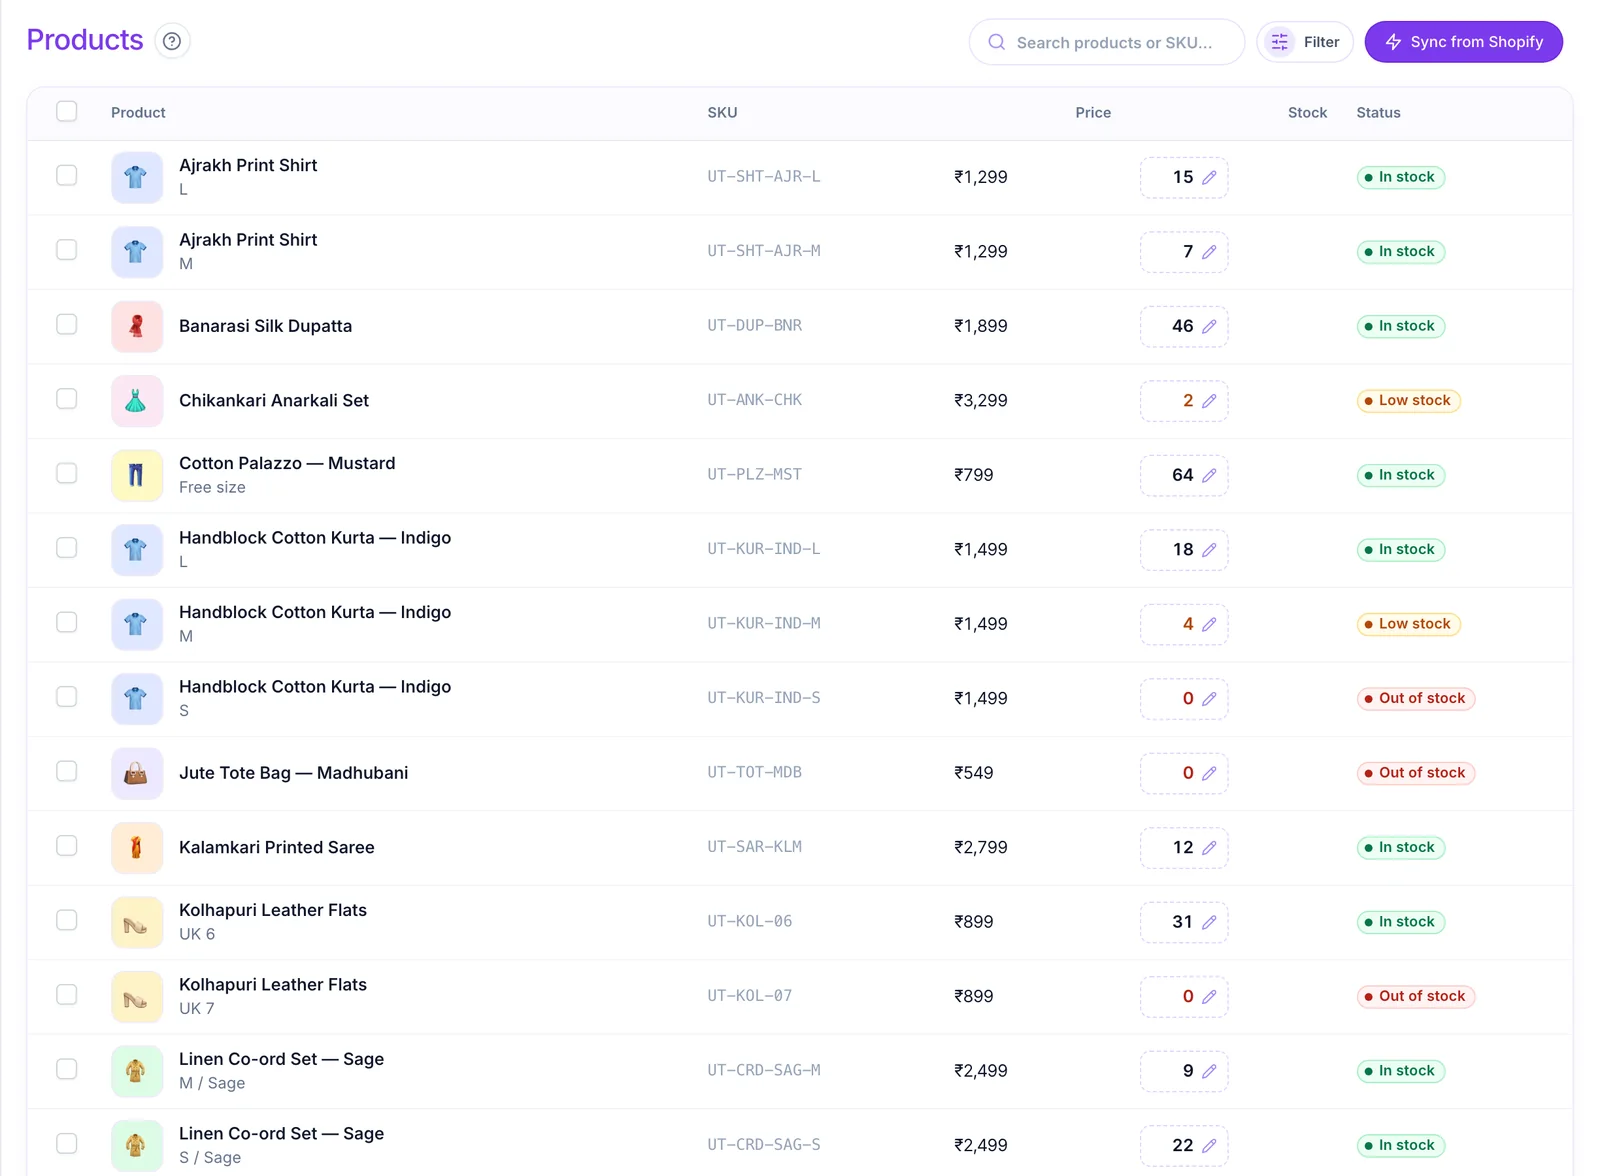Edit stock pencil for Kalamkari Printed Saree

pyautogui.click(x=1209, y=847)
